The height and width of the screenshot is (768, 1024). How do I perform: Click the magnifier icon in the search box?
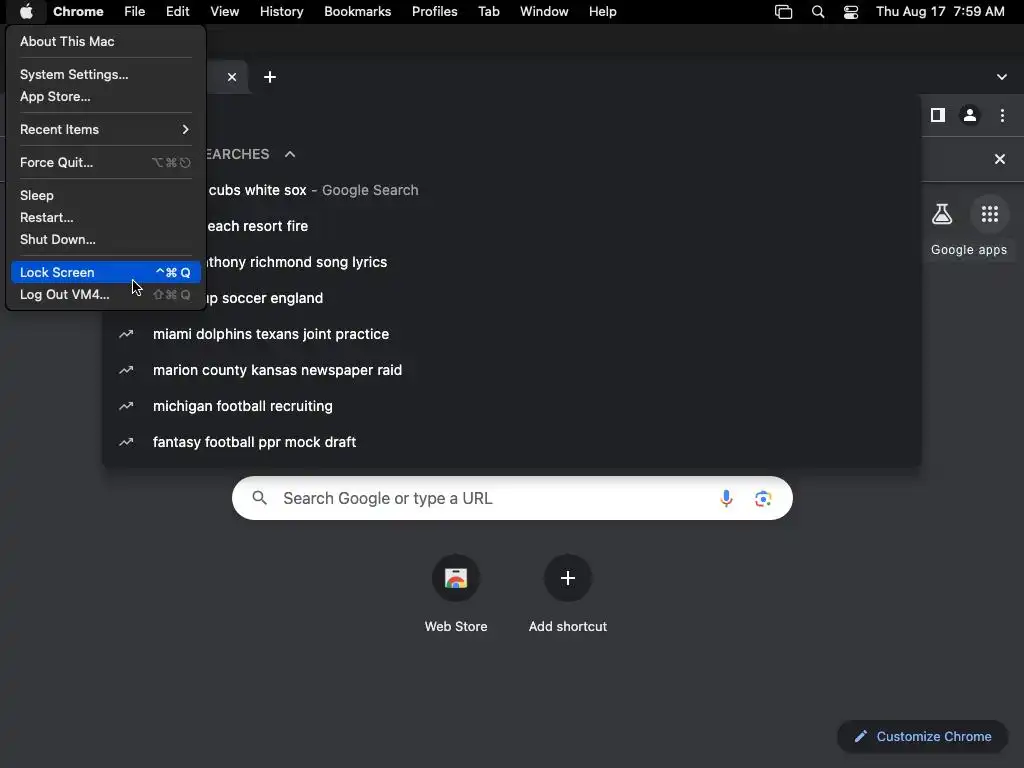tap(259, 498)
